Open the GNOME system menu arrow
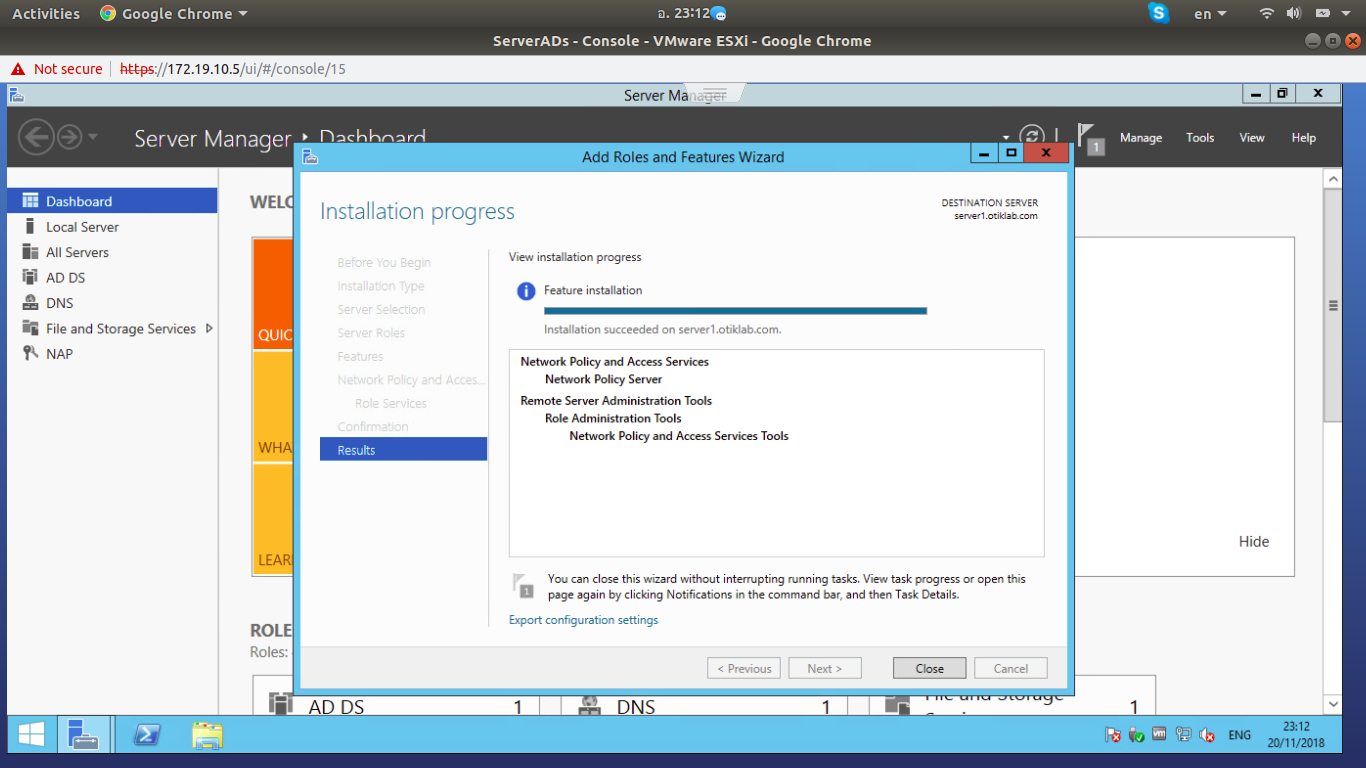The height and width of the screenshot is (768, 1366). [1346, 13]
